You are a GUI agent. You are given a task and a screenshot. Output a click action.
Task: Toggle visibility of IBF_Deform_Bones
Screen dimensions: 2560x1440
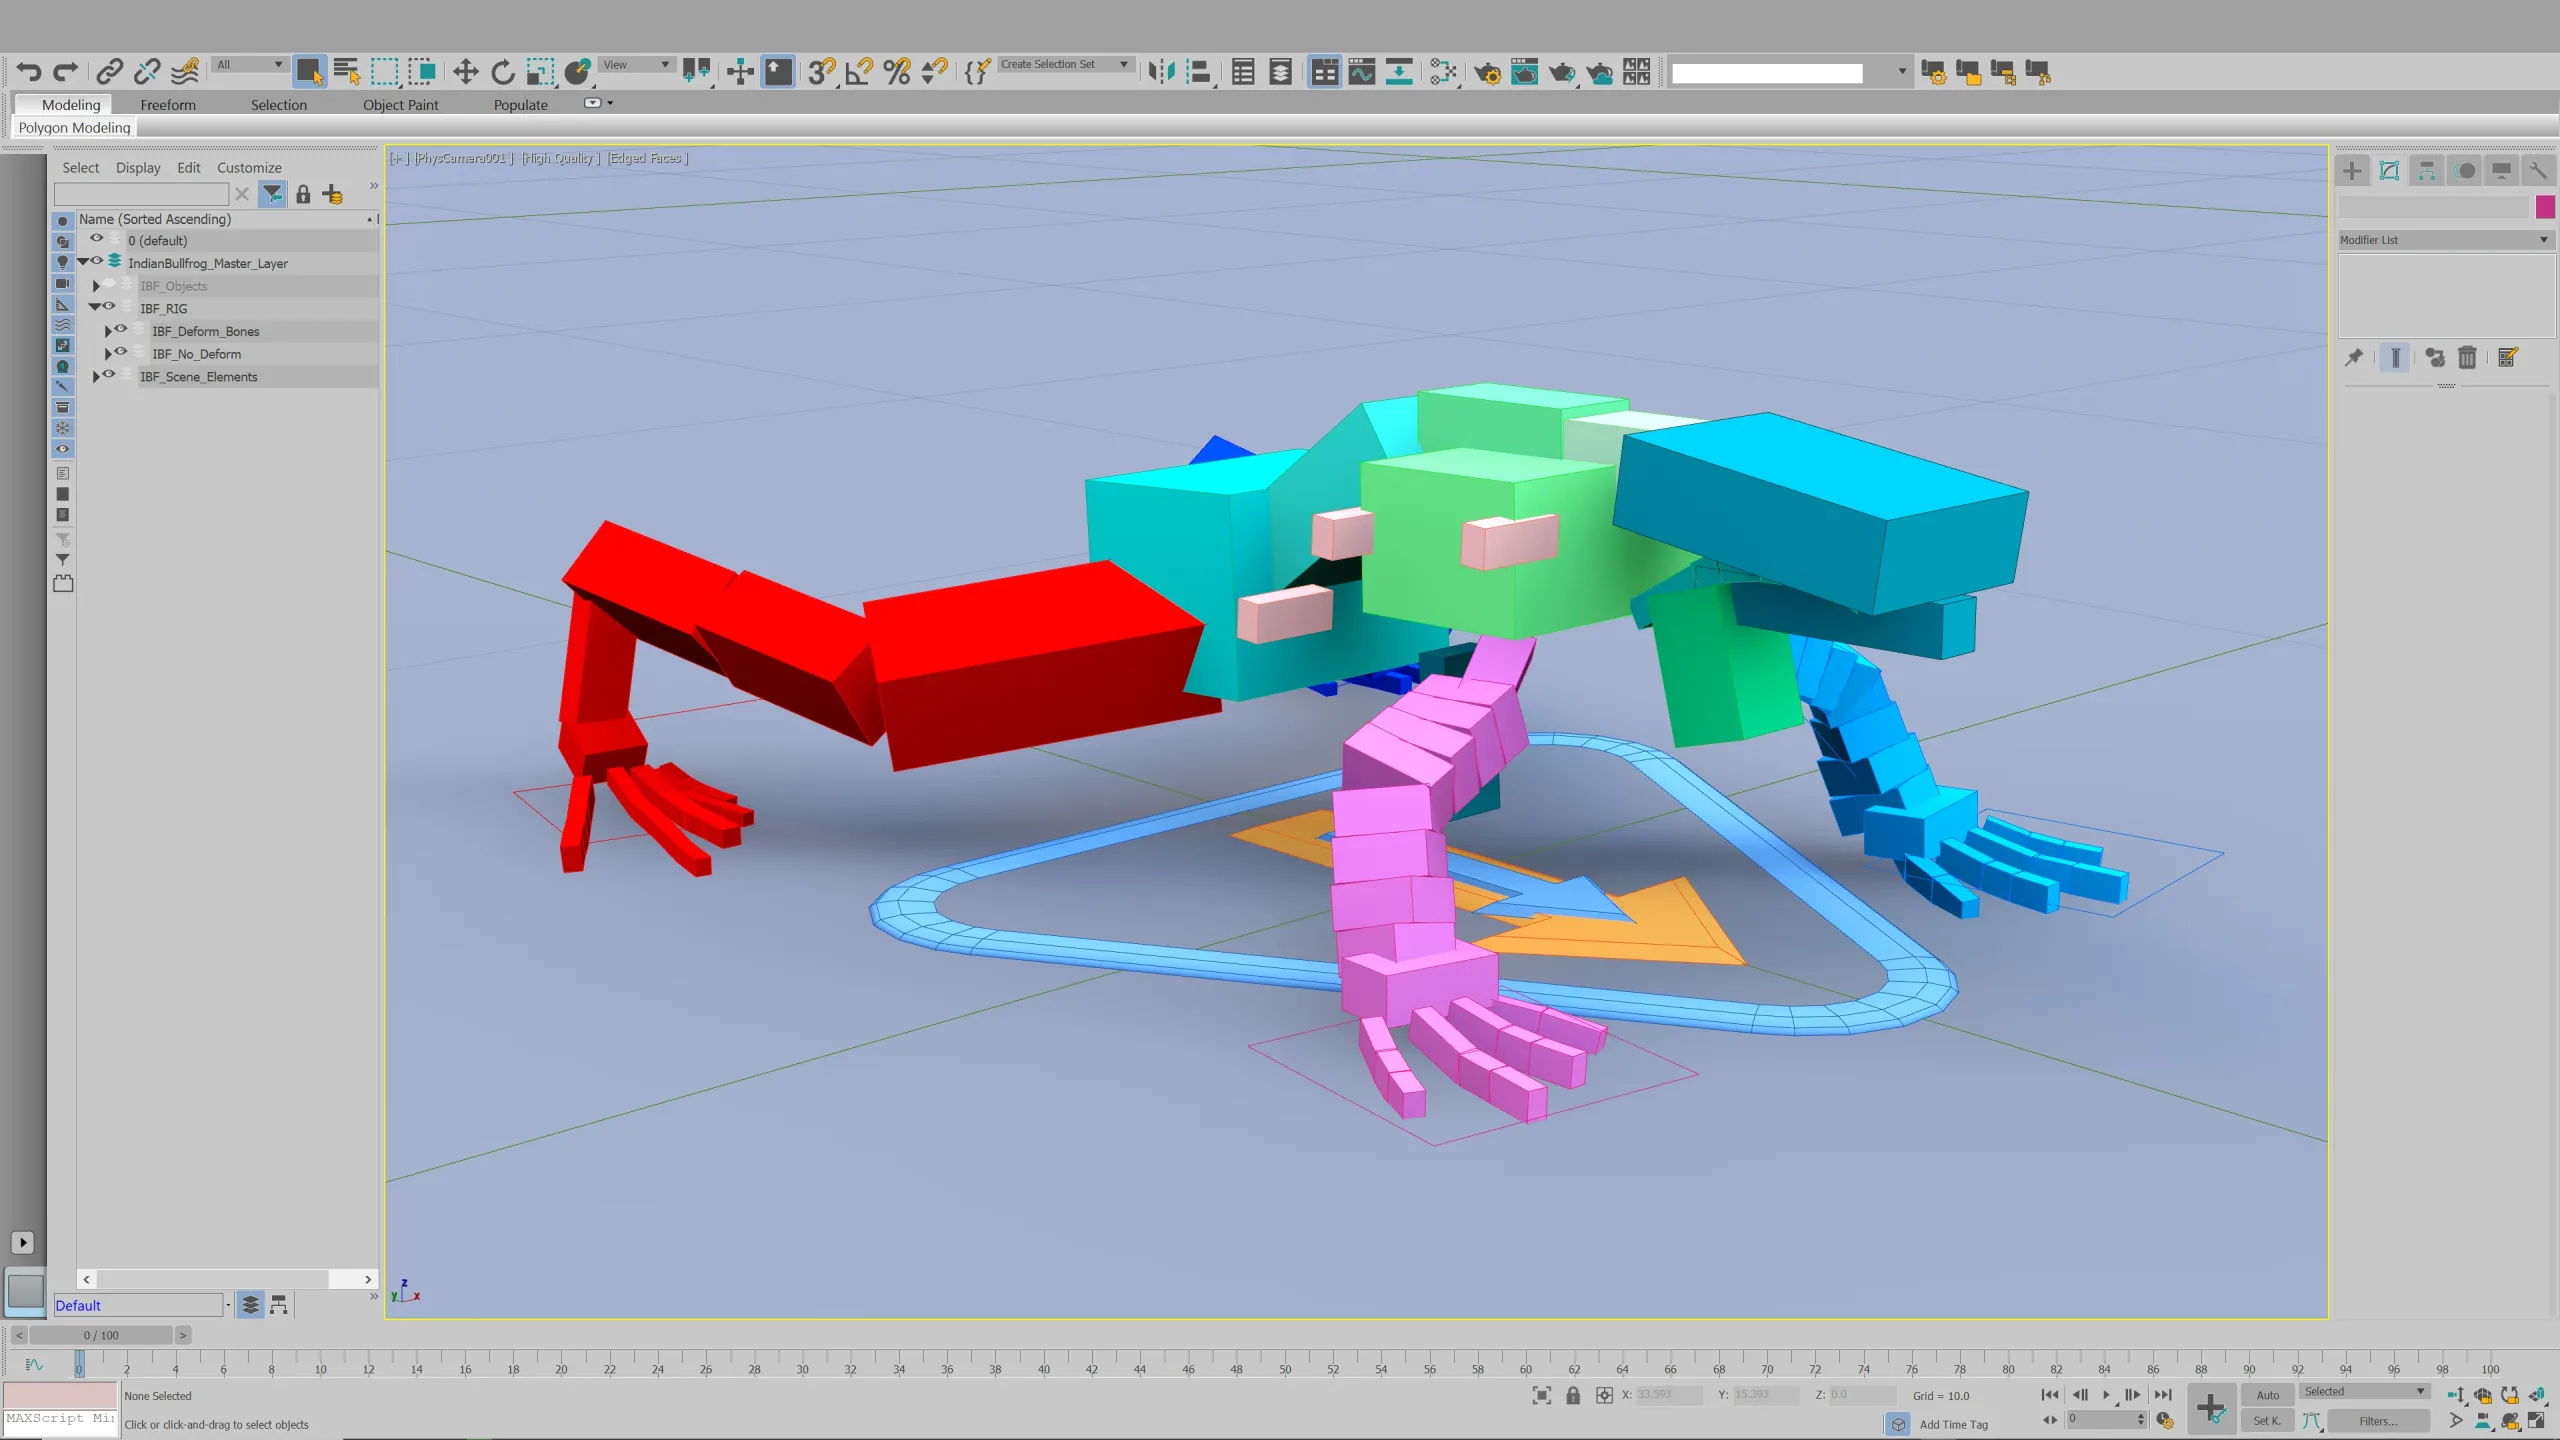pos(121,330)
